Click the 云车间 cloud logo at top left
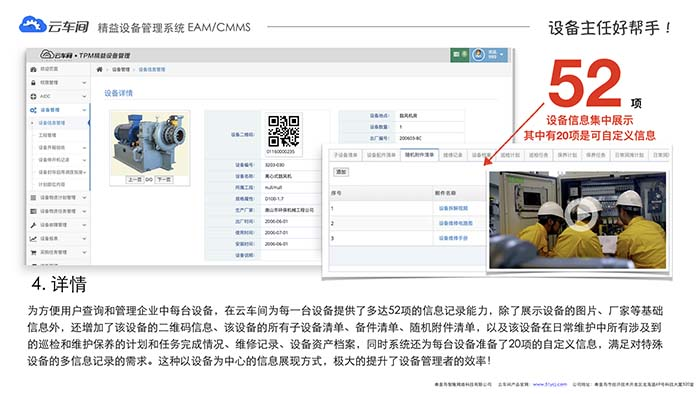Viewport: 700px width, 394px height. 32,25
